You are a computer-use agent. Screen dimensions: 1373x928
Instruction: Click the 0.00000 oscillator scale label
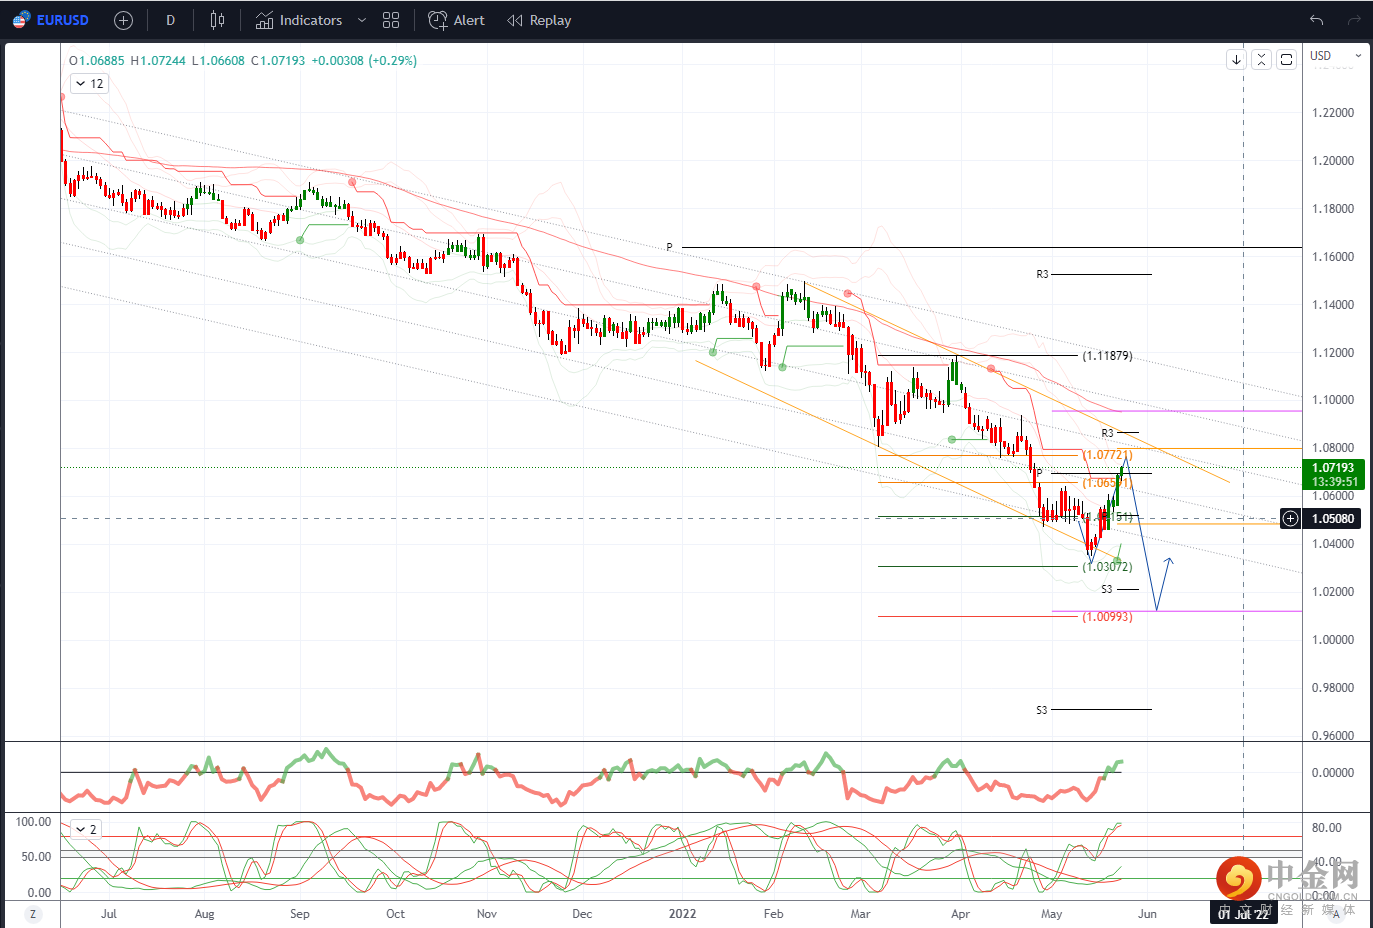(1333, 772)
